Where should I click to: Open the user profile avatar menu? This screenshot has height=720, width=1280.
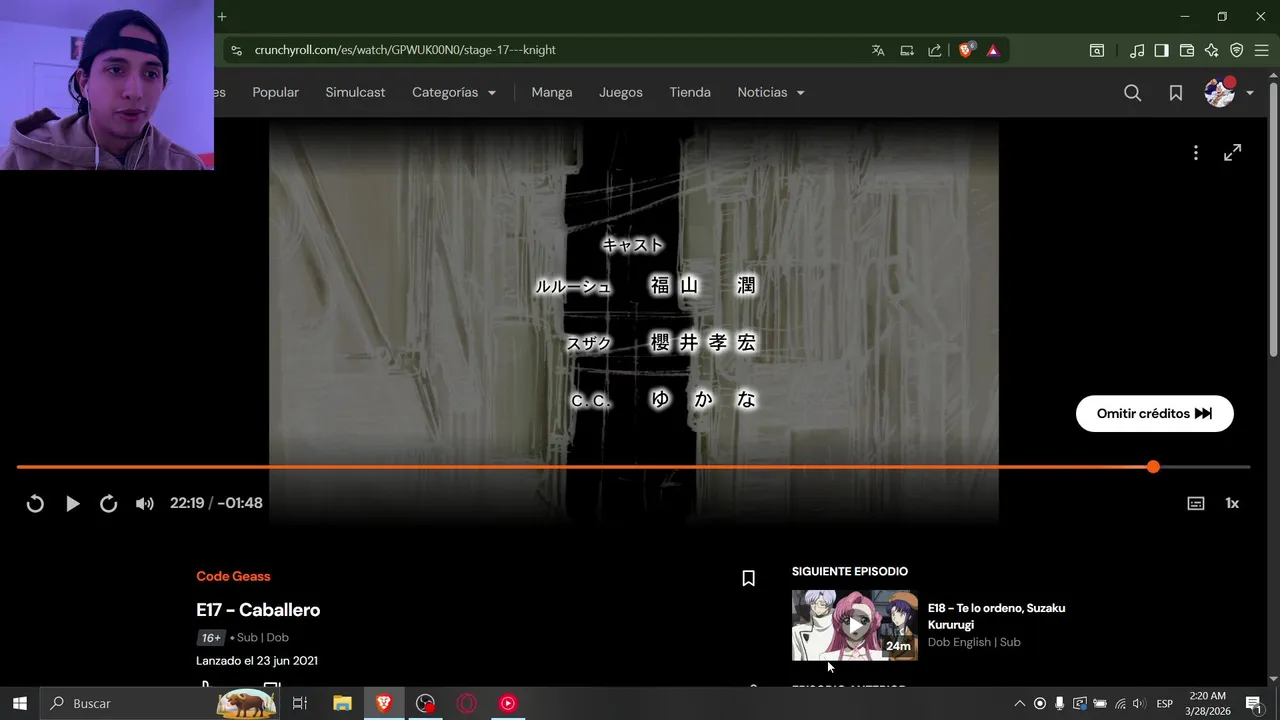pos(1220,92)
